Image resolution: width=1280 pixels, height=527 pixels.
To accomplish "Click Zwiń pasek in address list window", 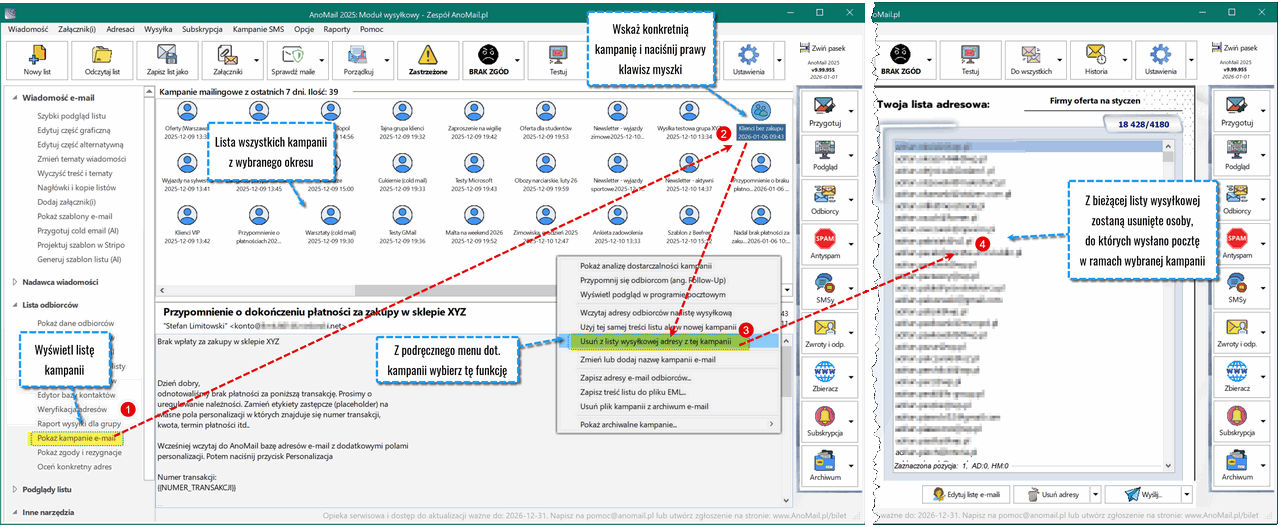I will point(1237,48).
